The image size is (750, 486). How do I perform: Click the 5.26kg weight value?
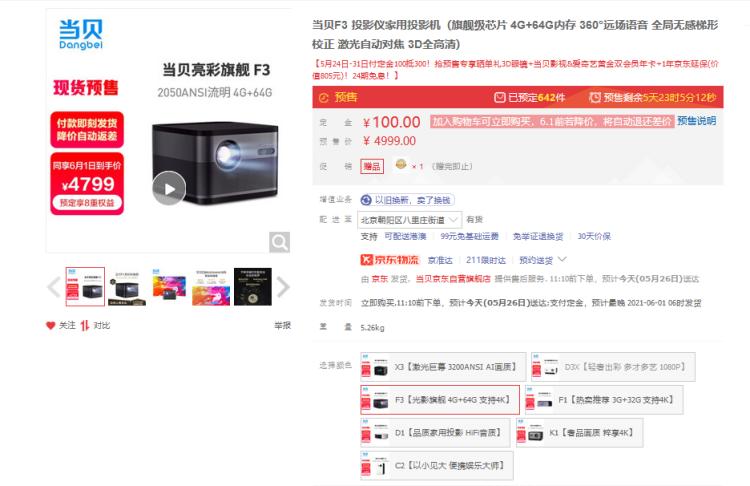pos(372,328)
